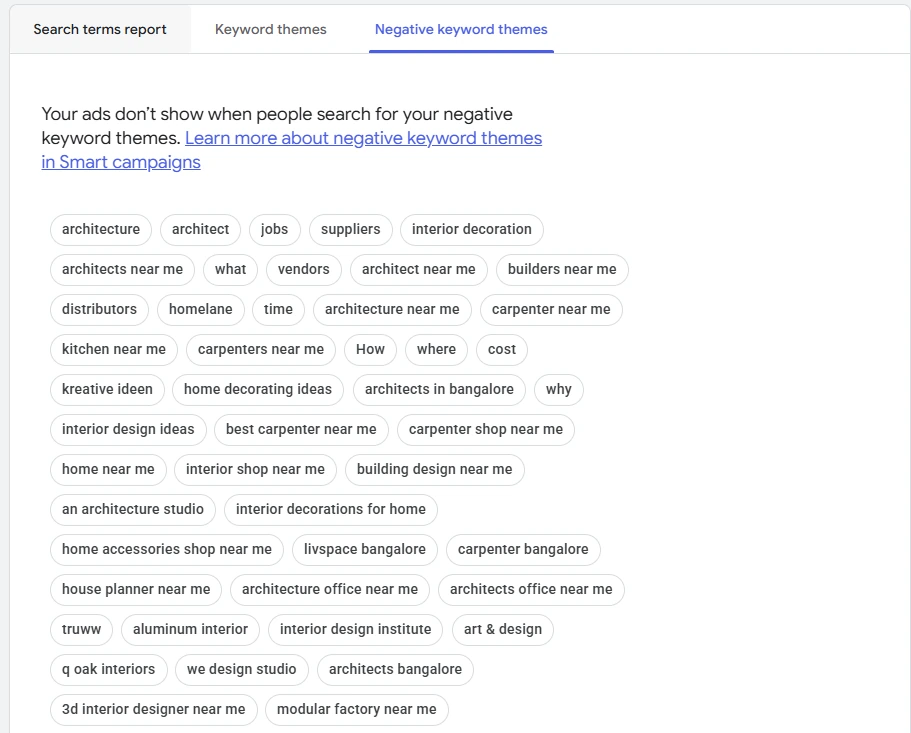This screenshot has height=733, width=911.
Task: Click the 'distributors' chip
Action: coord(99,310)
